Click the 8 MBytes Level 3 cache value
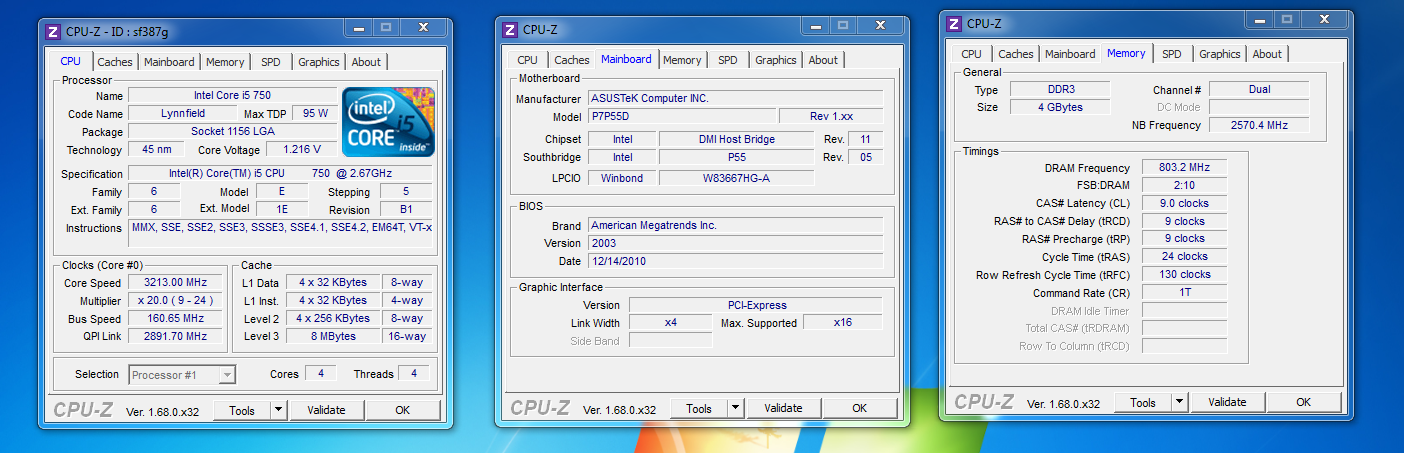 coord(332,337)
